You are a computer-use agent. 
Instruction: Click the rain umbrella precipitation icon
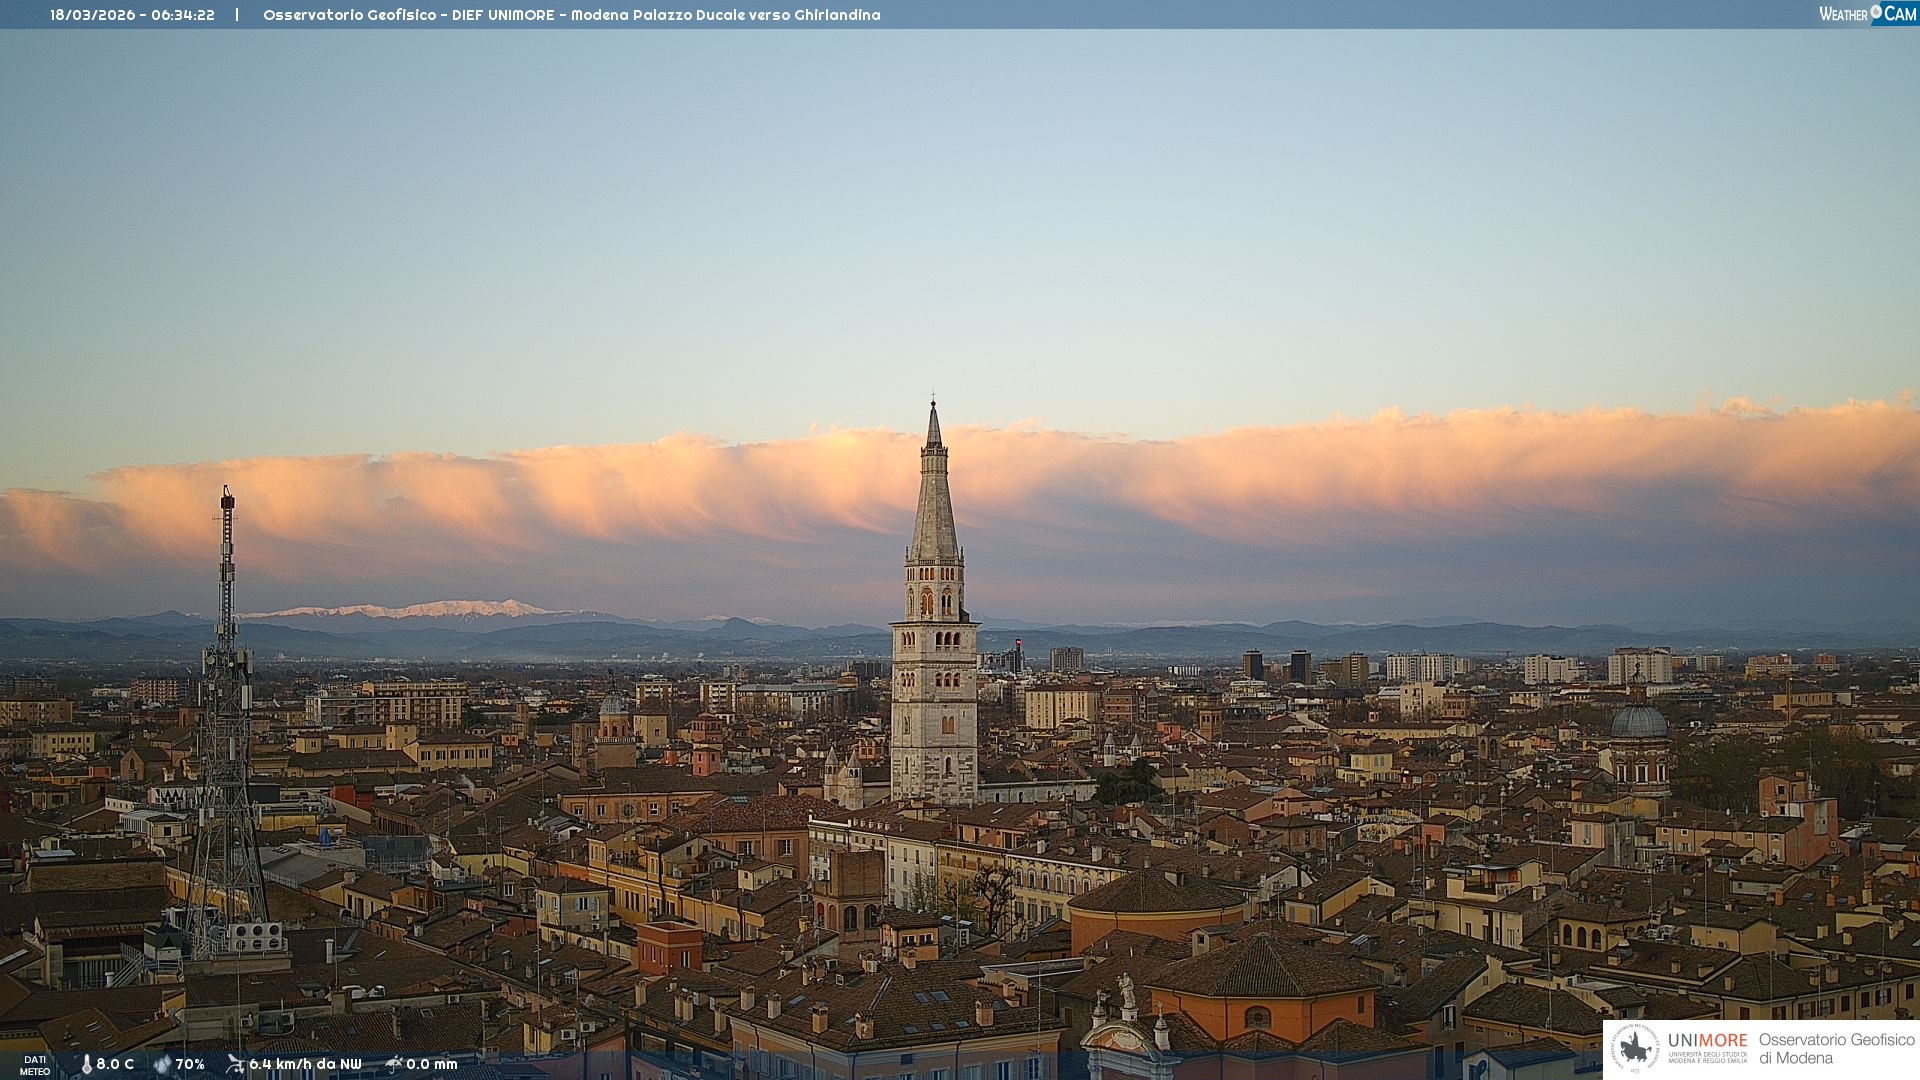point(394,1064)
